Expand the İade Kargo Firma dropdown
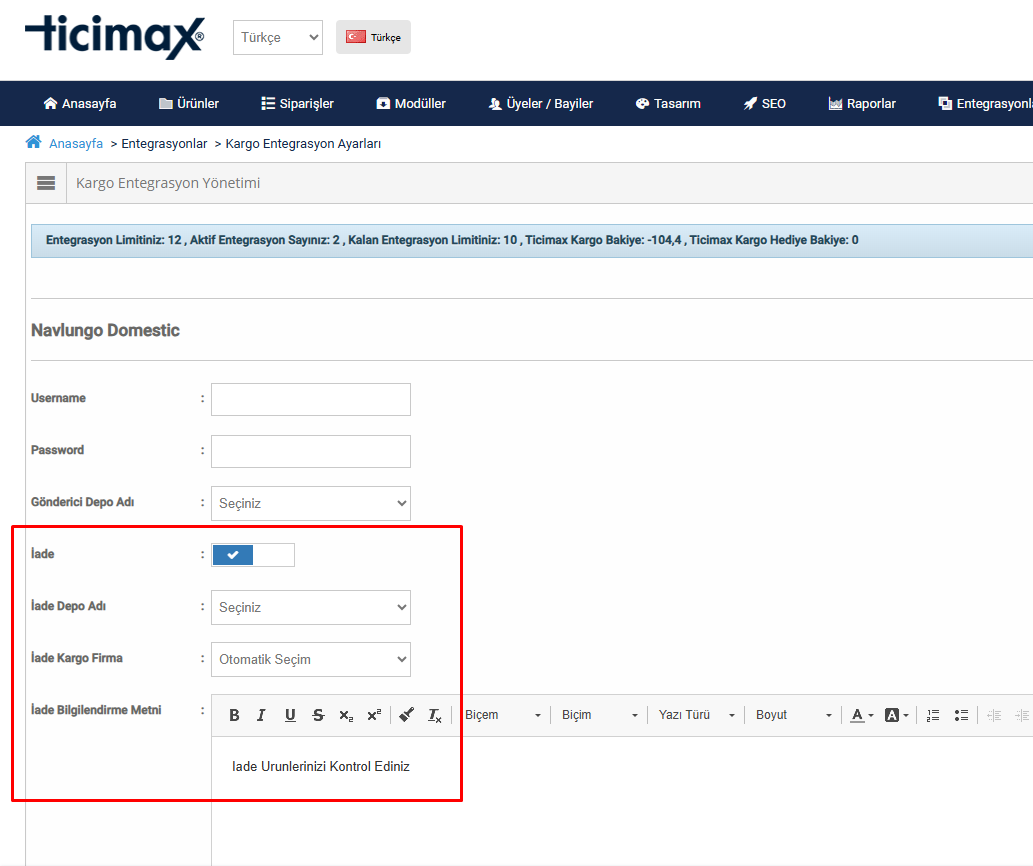The height and width of the screenshot is (866, 1033). pyautogui.click(x=310, y=659)
